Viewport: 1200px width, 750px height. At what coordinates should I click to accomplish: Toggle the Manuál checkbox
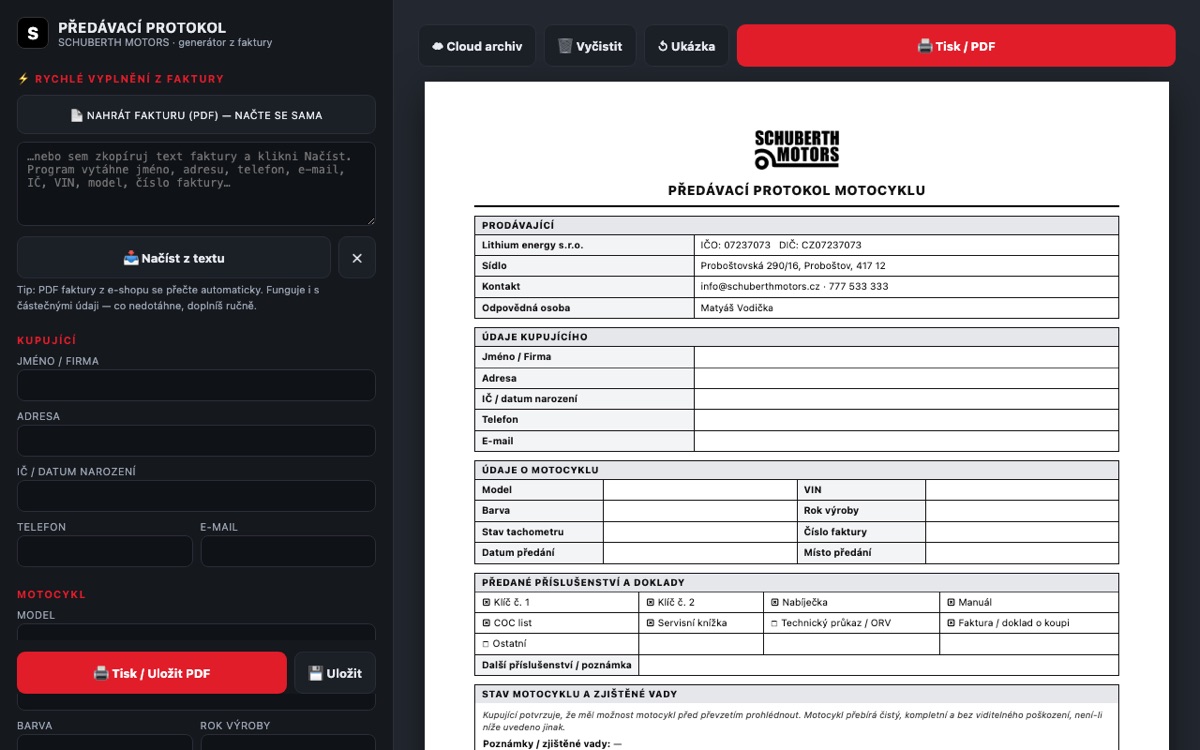(x=951, y=603)
